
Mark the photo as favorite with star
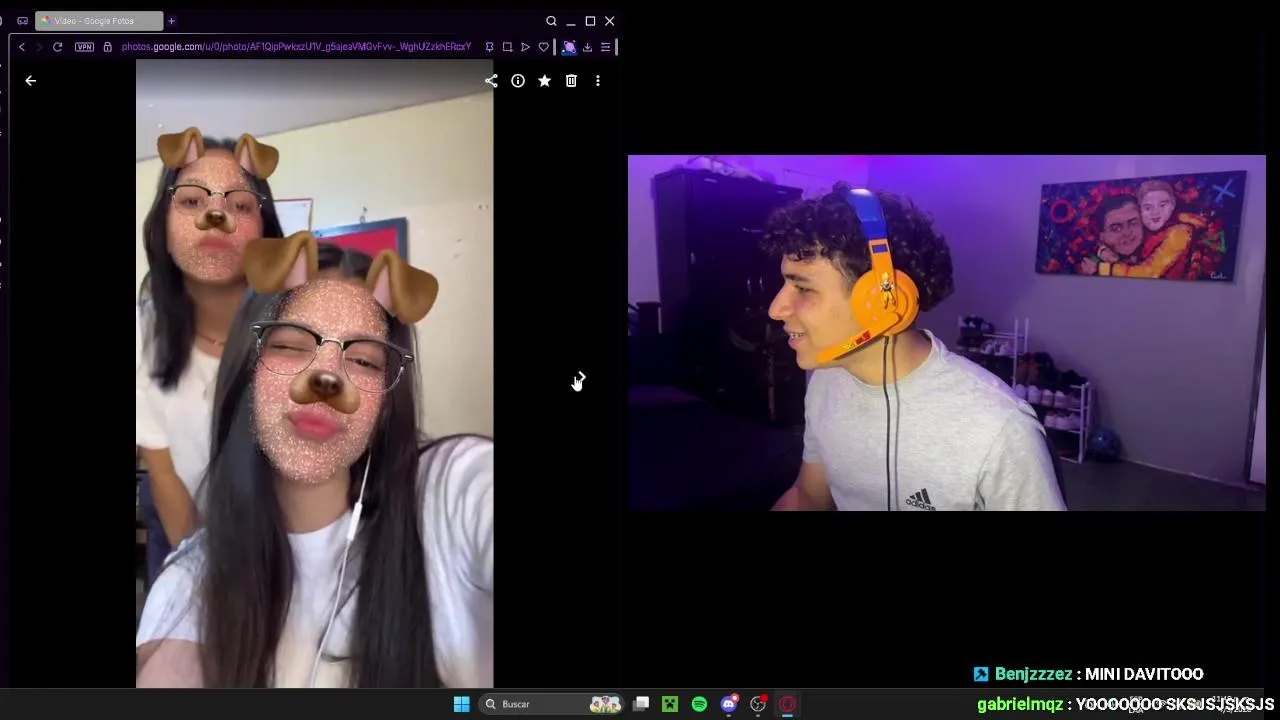pyautogui.click(x=544, y=81)
